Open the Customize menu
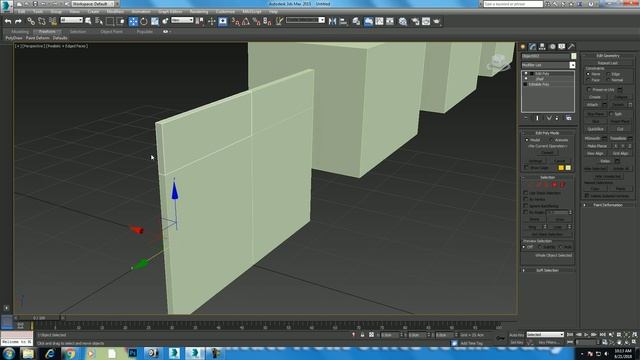 tap(225, 11)
